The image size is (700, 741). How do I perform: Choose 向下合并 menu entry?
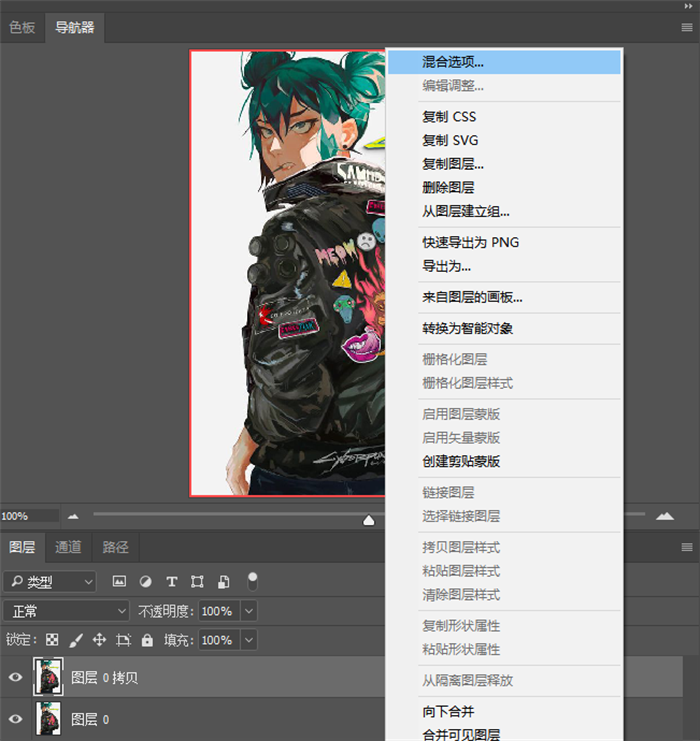point(504,711)
